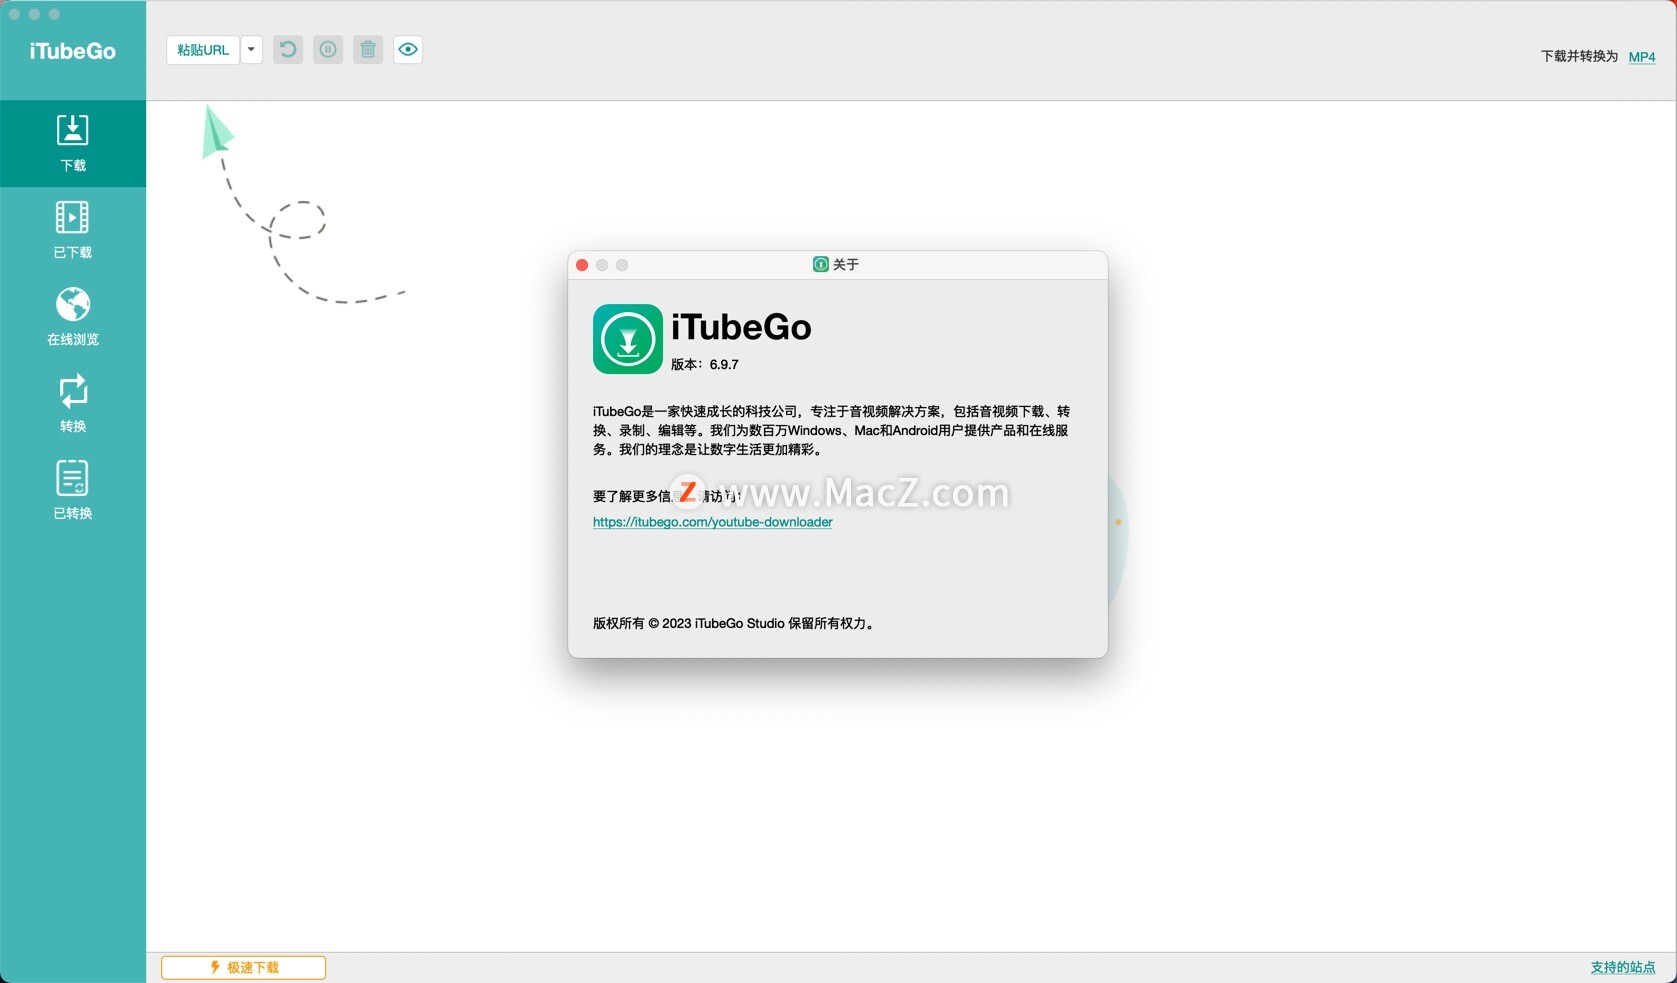Close the 关于 About dialog
This screenshot has height=983, width=1677.
click(x=582, y=265)
